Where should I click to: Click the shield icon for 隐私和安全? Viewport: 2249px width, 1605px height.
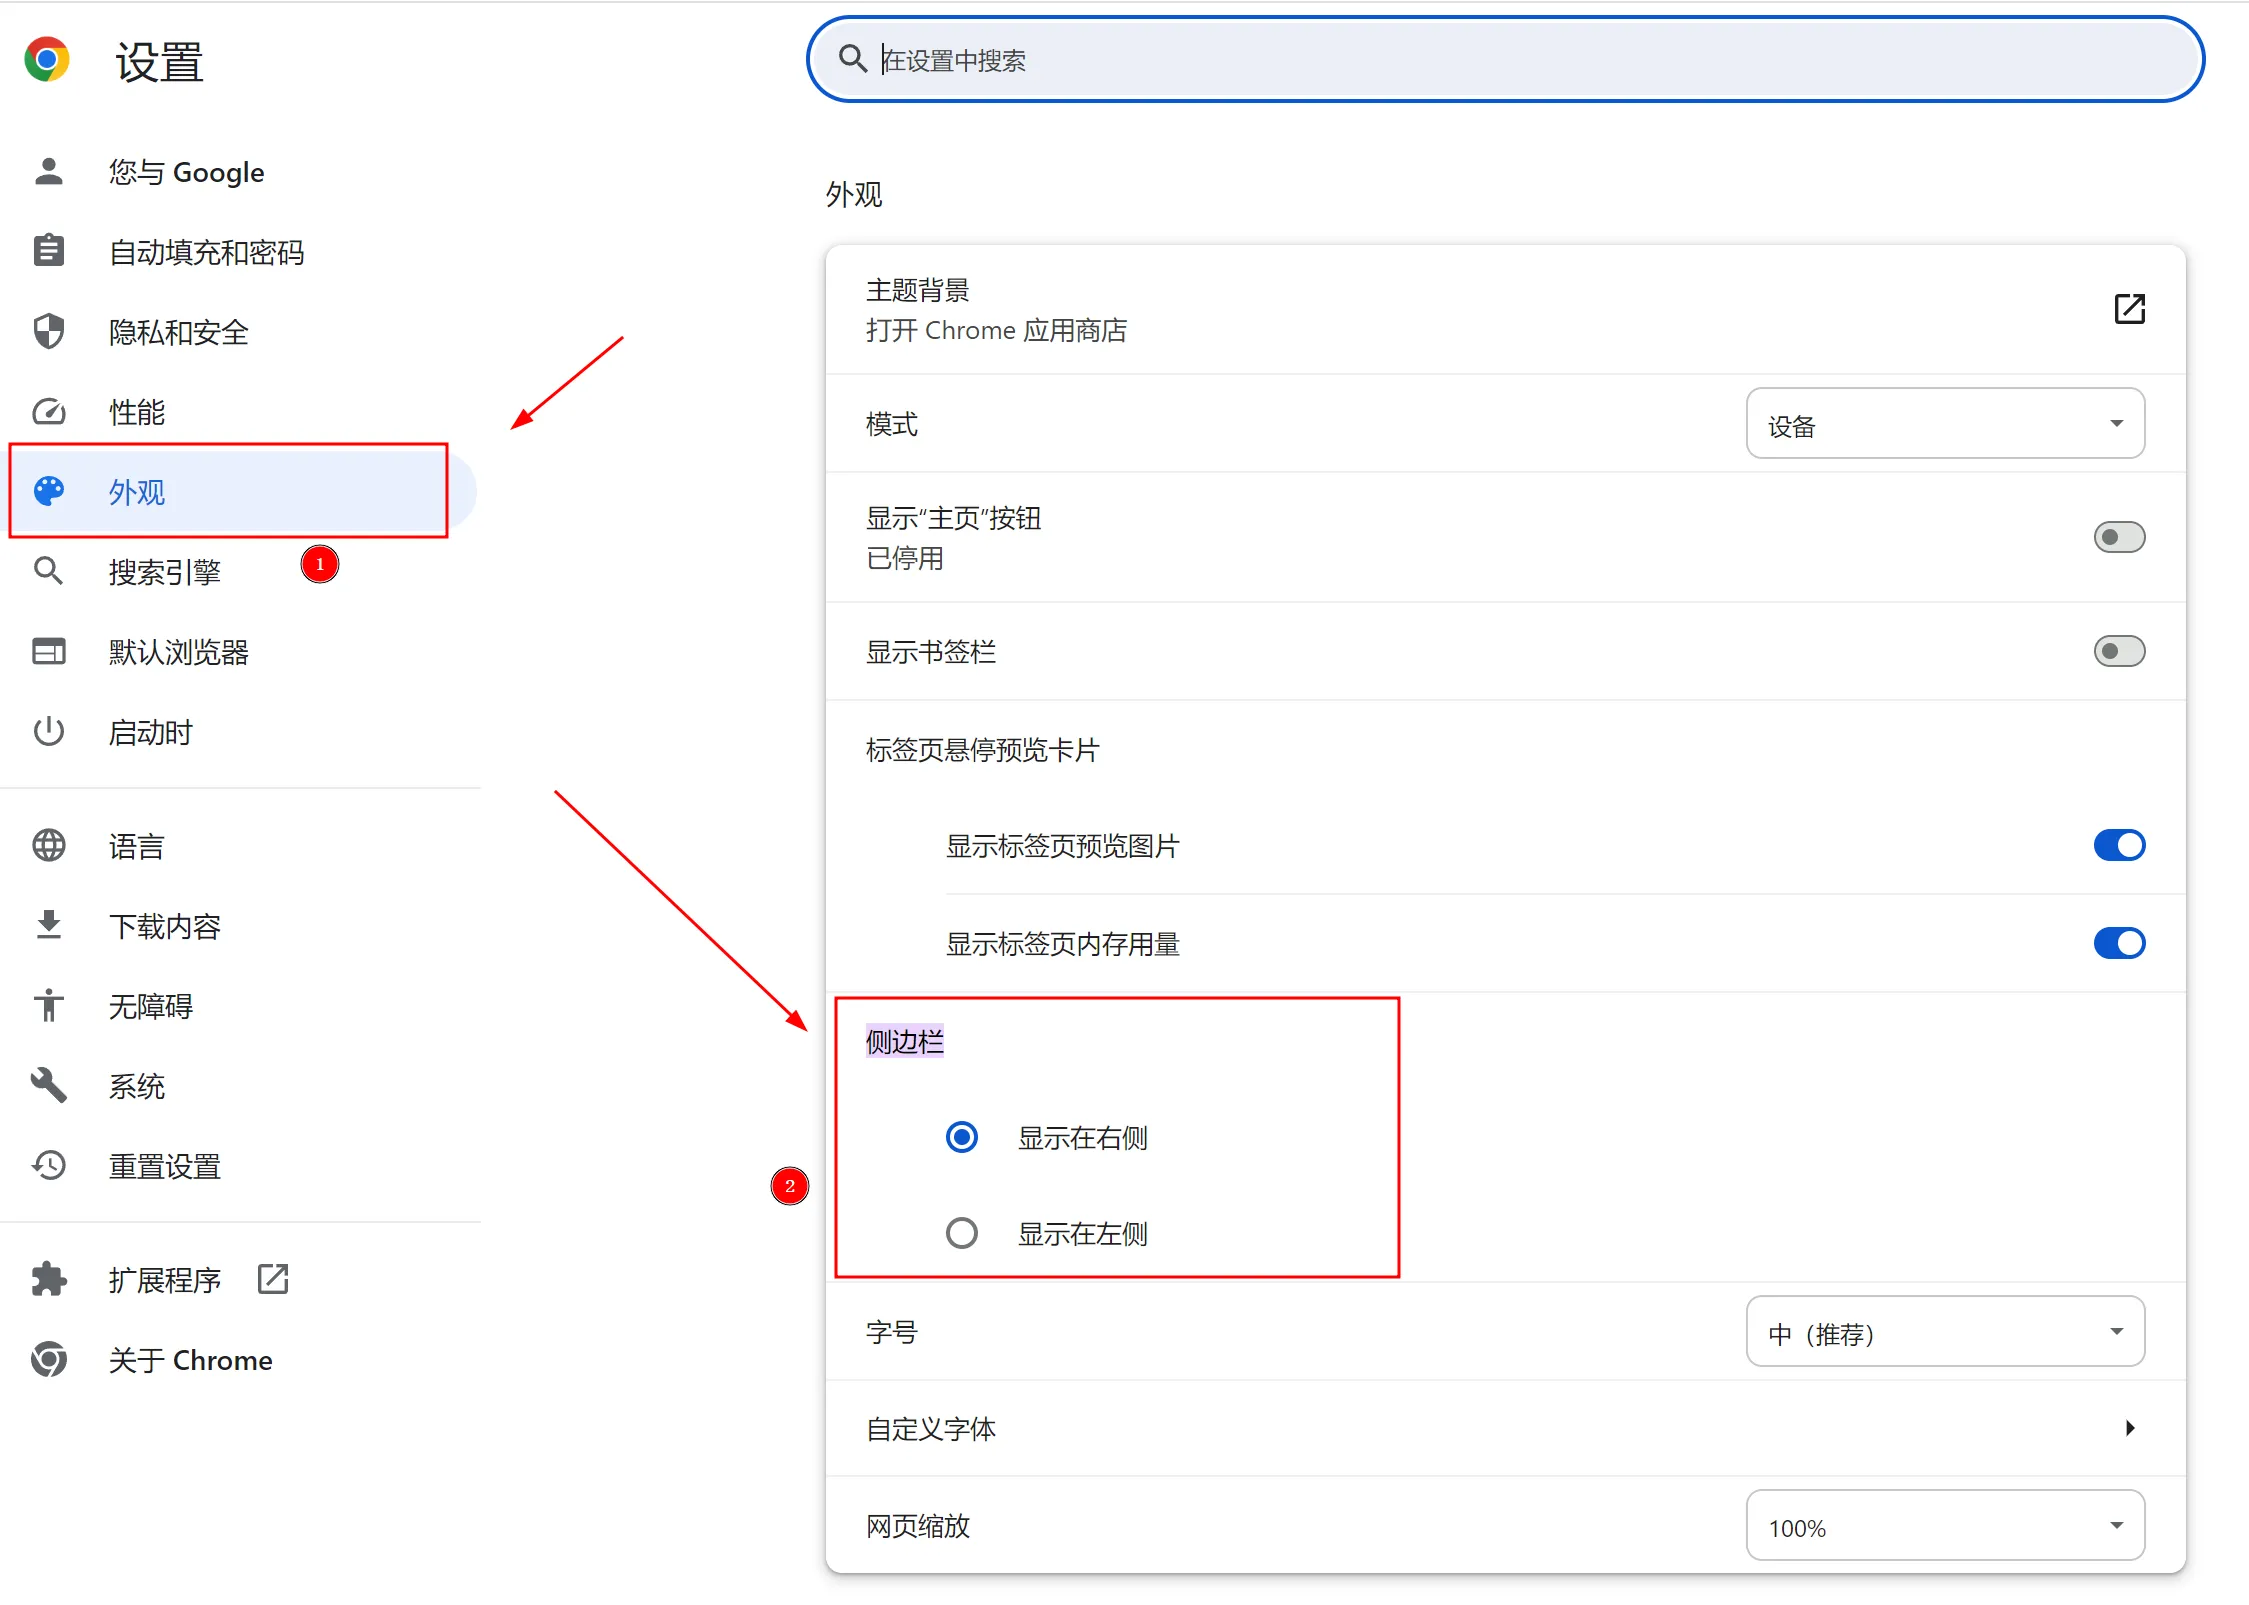tap(48, 332)
